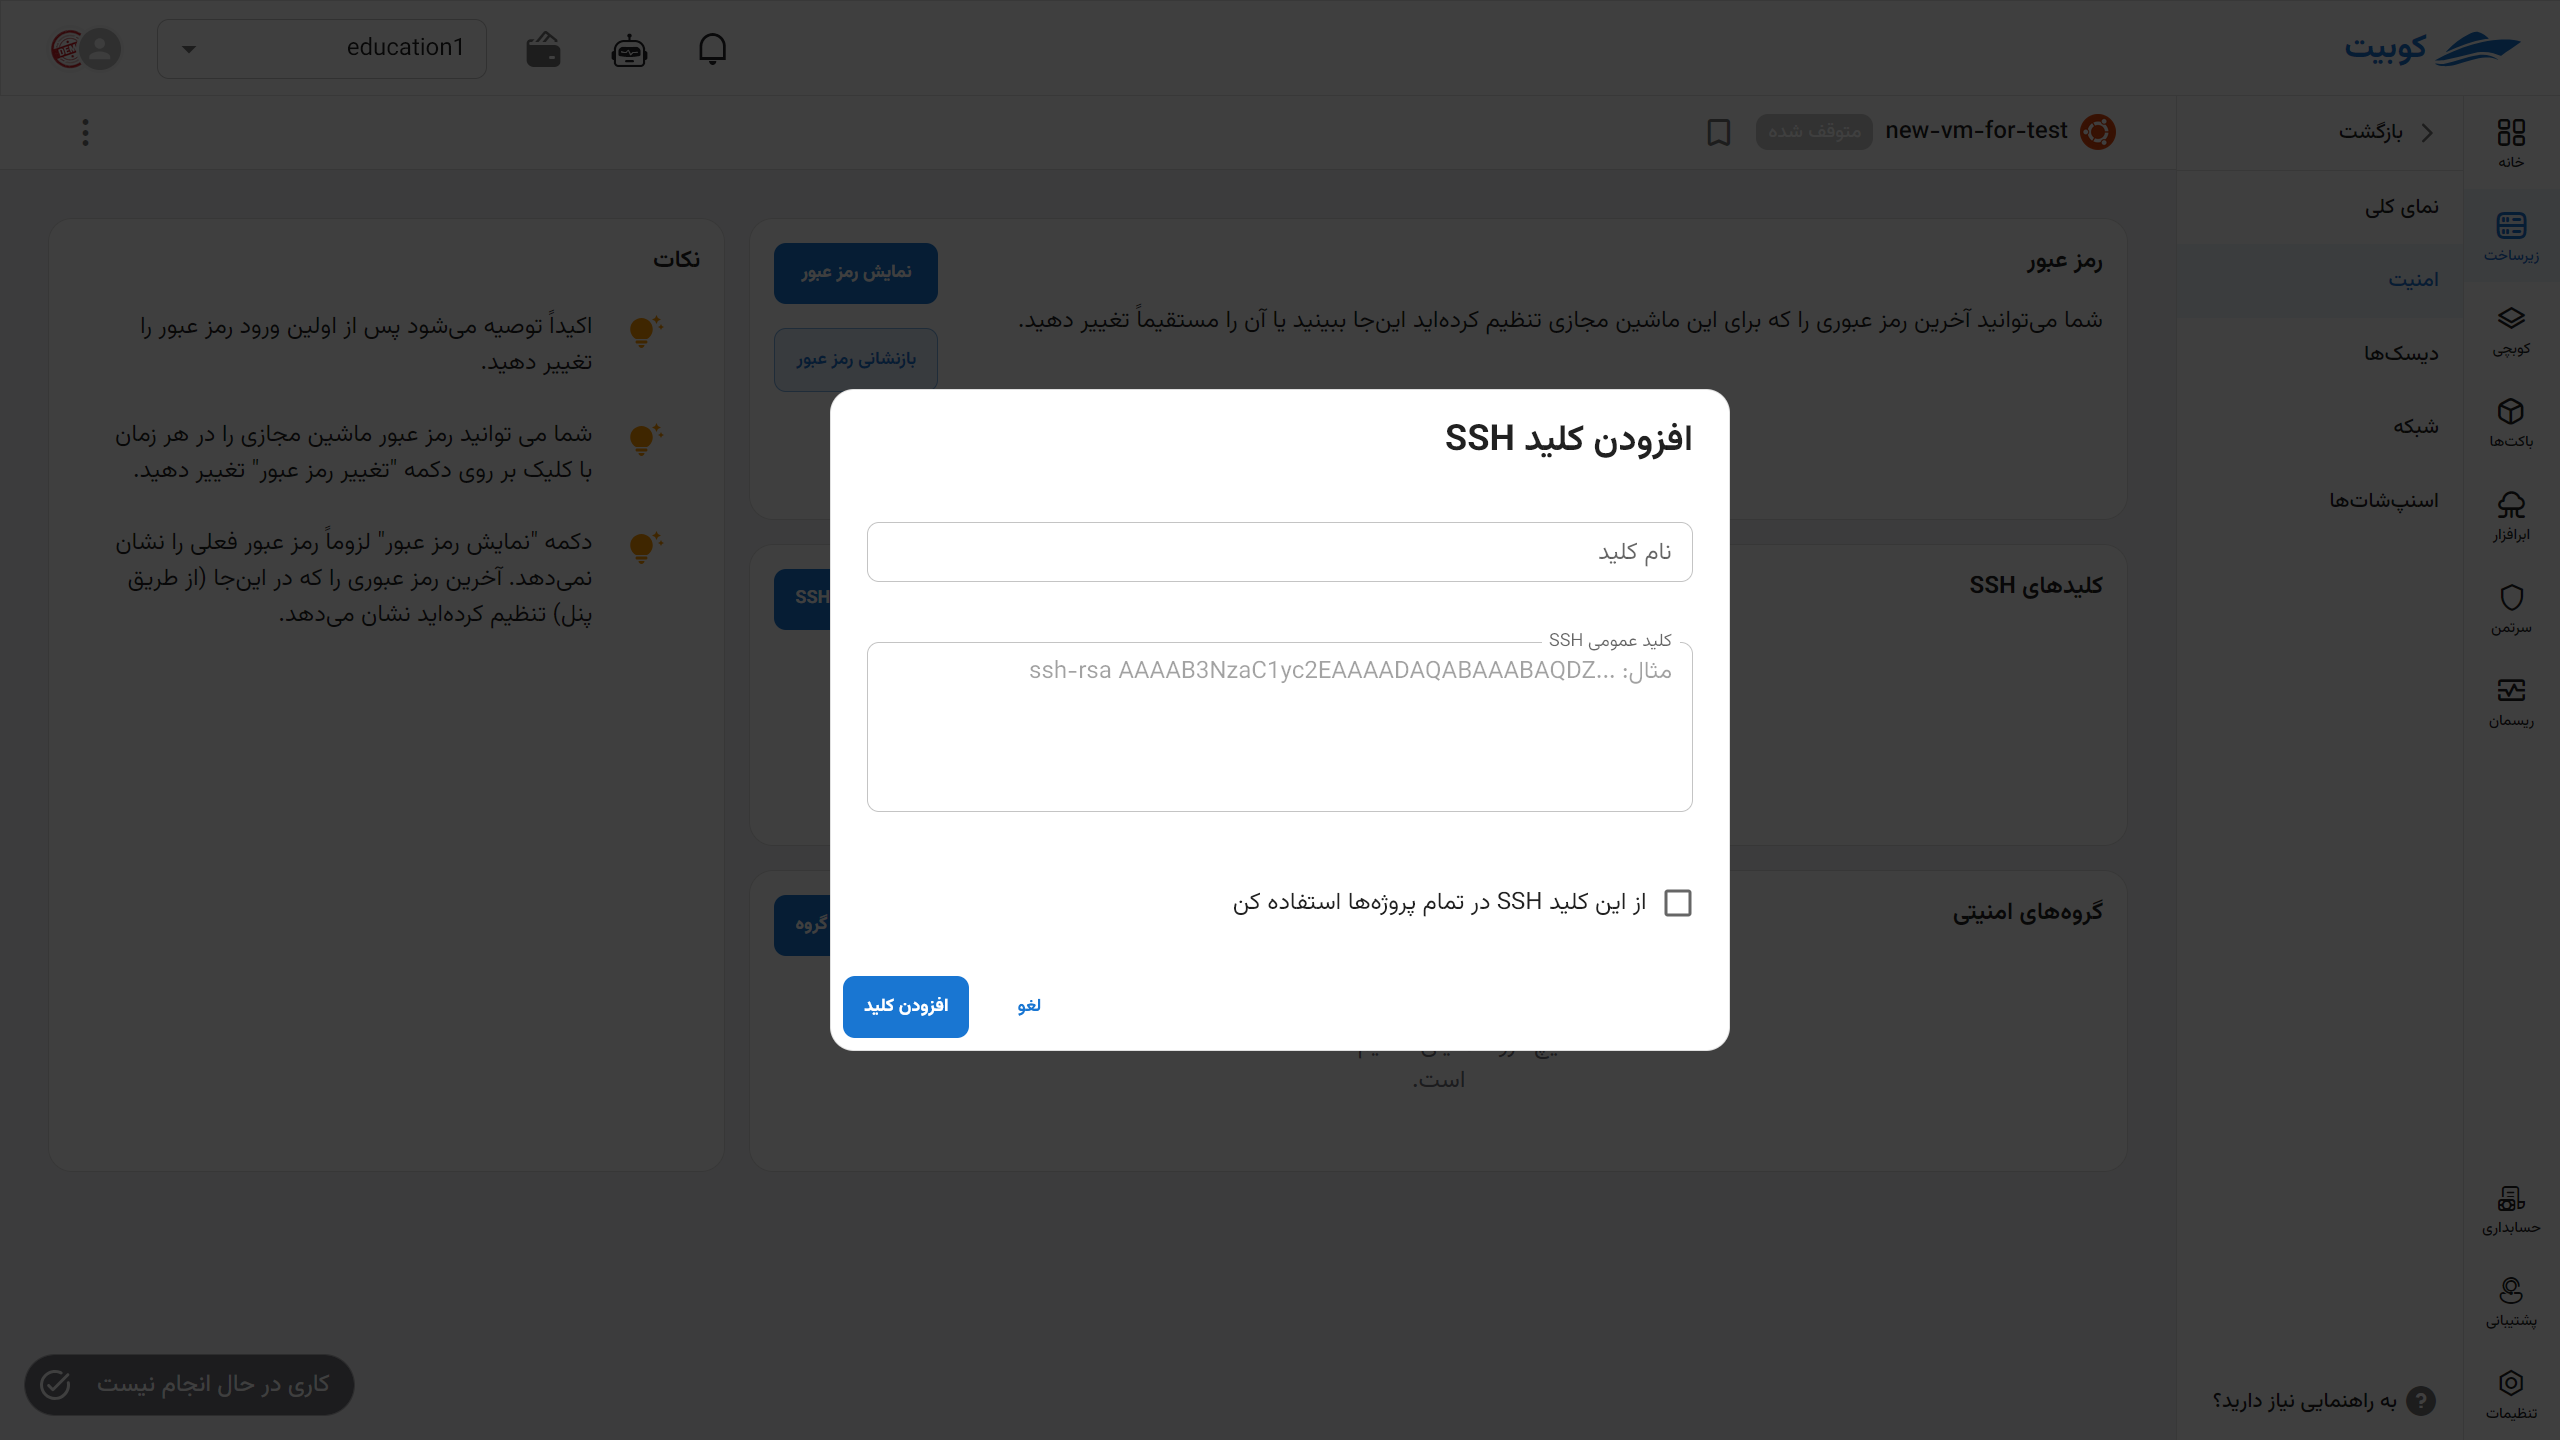Select the سرتمن shield icon
Viewport: 2560px width, 1440px height.
tap(2512, 598)
